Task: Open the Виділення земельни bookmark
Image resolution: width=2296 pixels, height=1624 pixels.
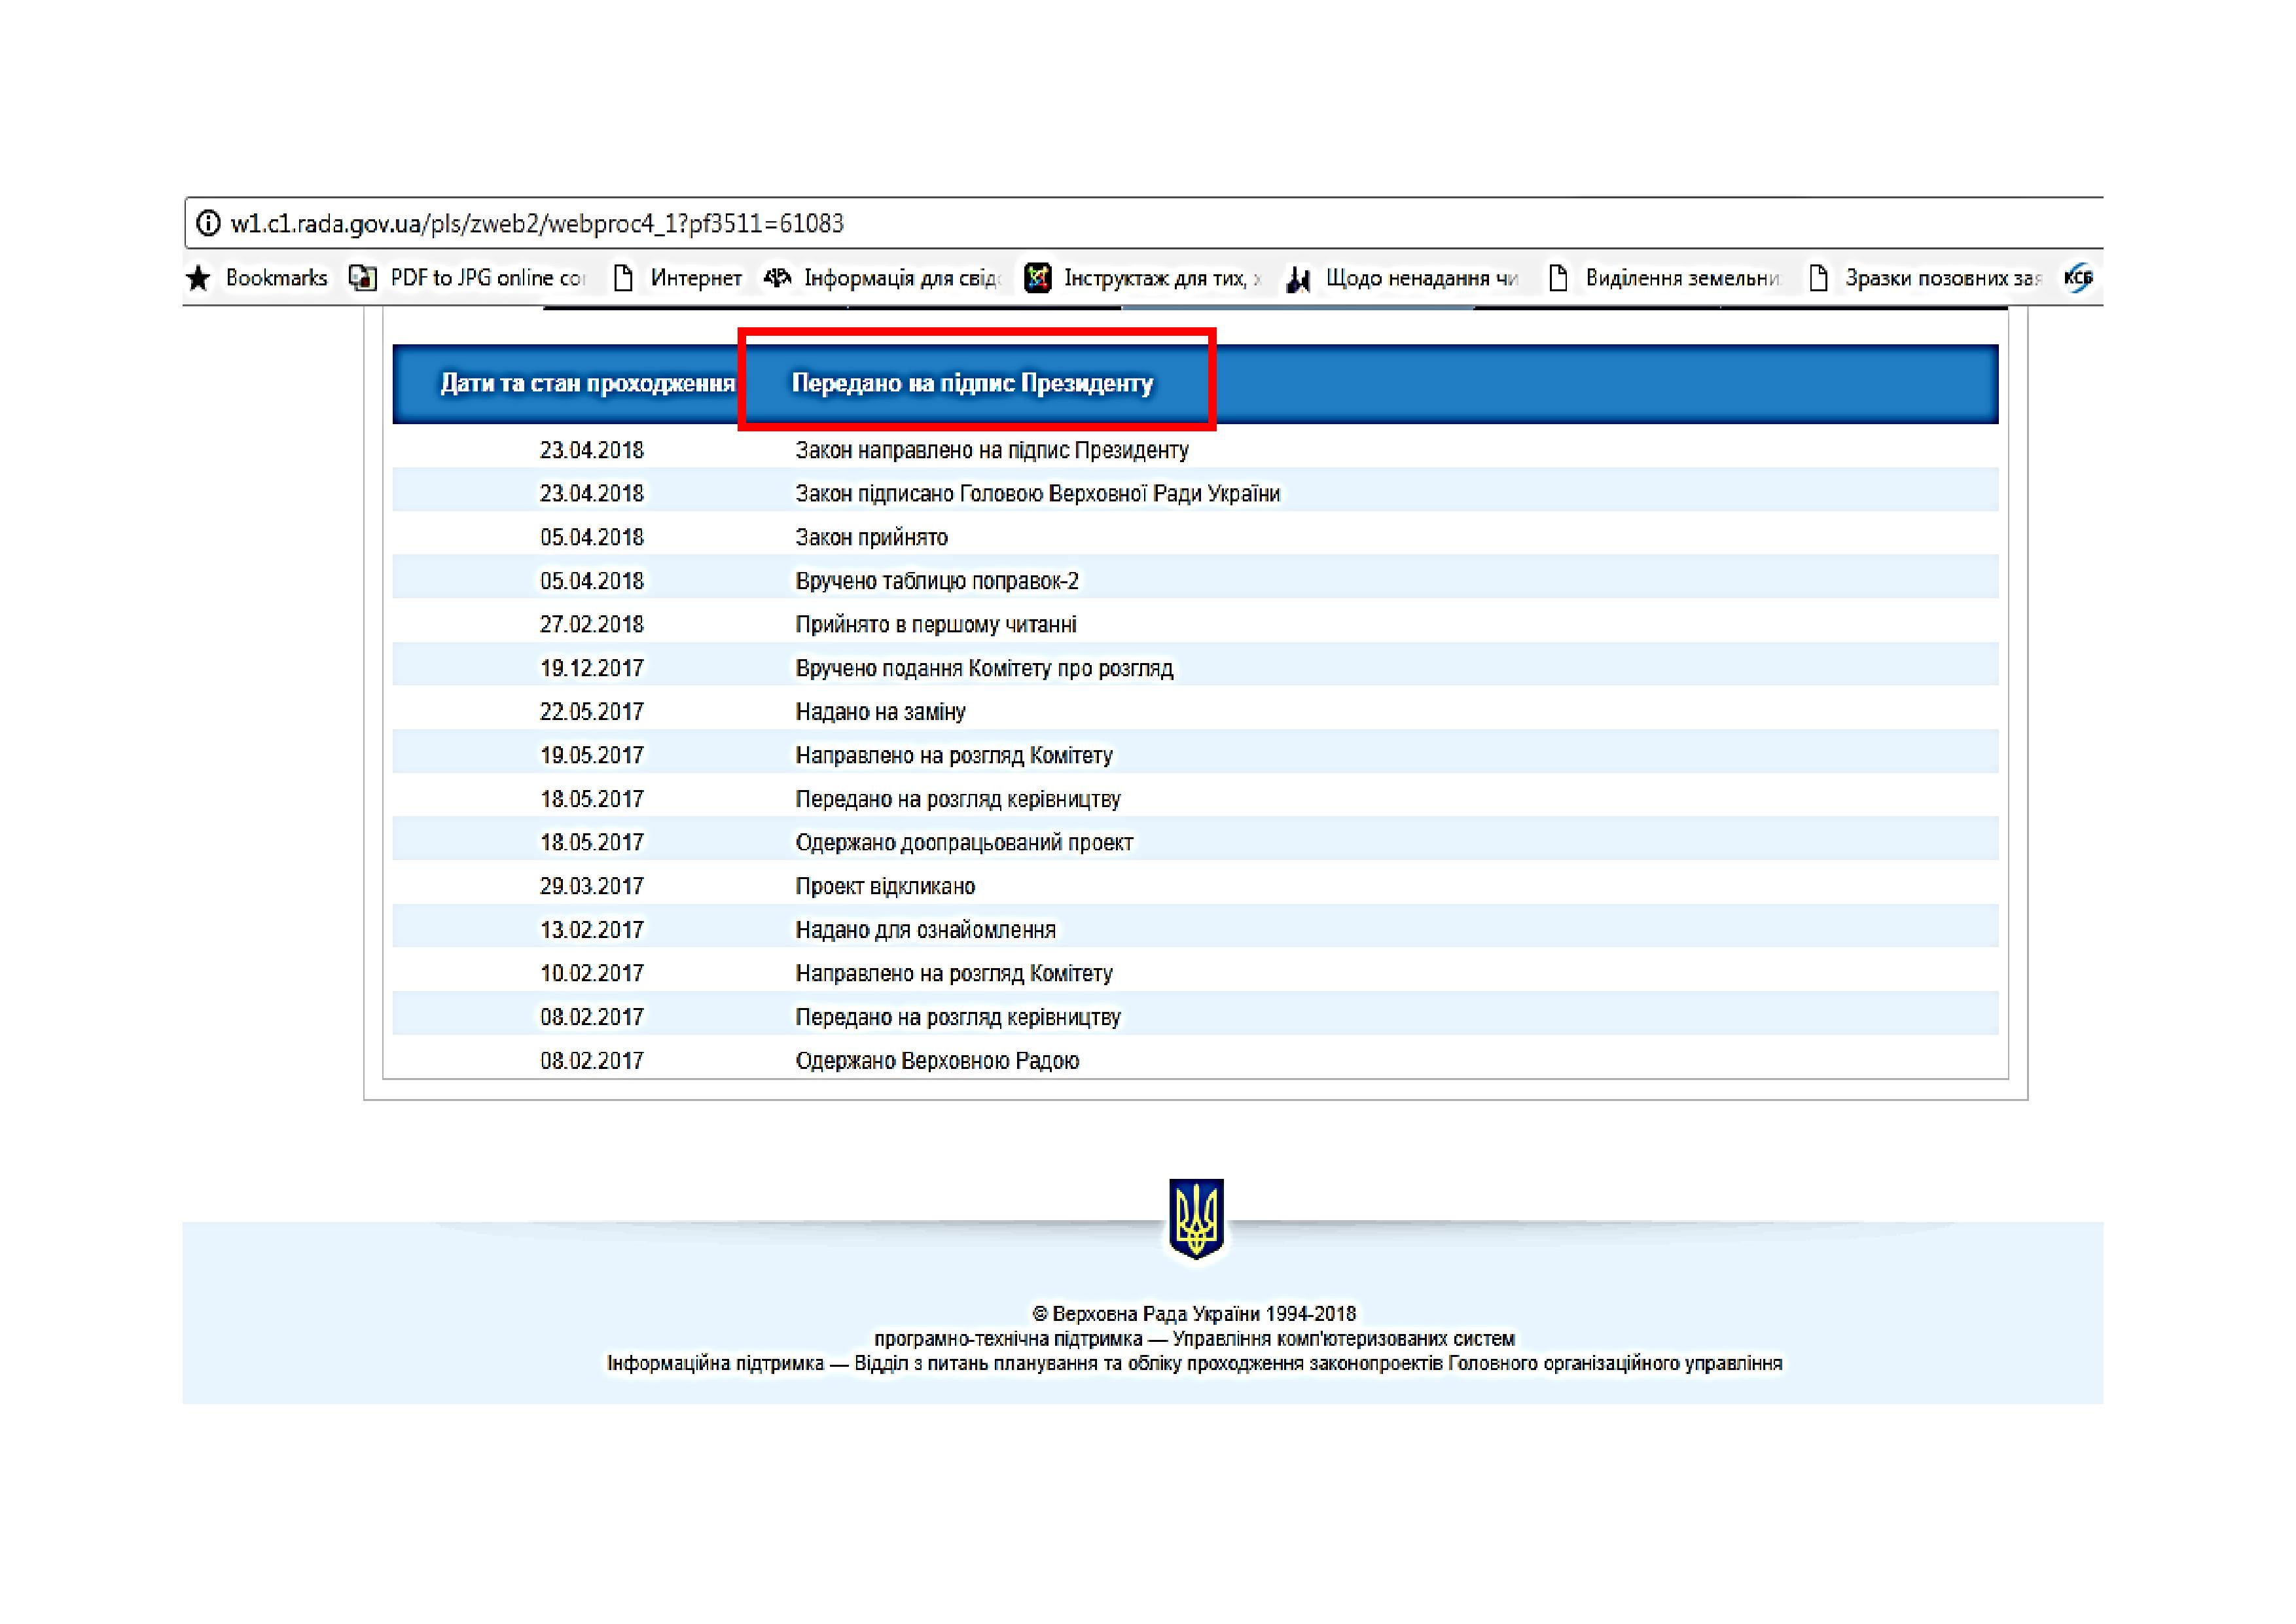Action: [x=1682, y=278]
